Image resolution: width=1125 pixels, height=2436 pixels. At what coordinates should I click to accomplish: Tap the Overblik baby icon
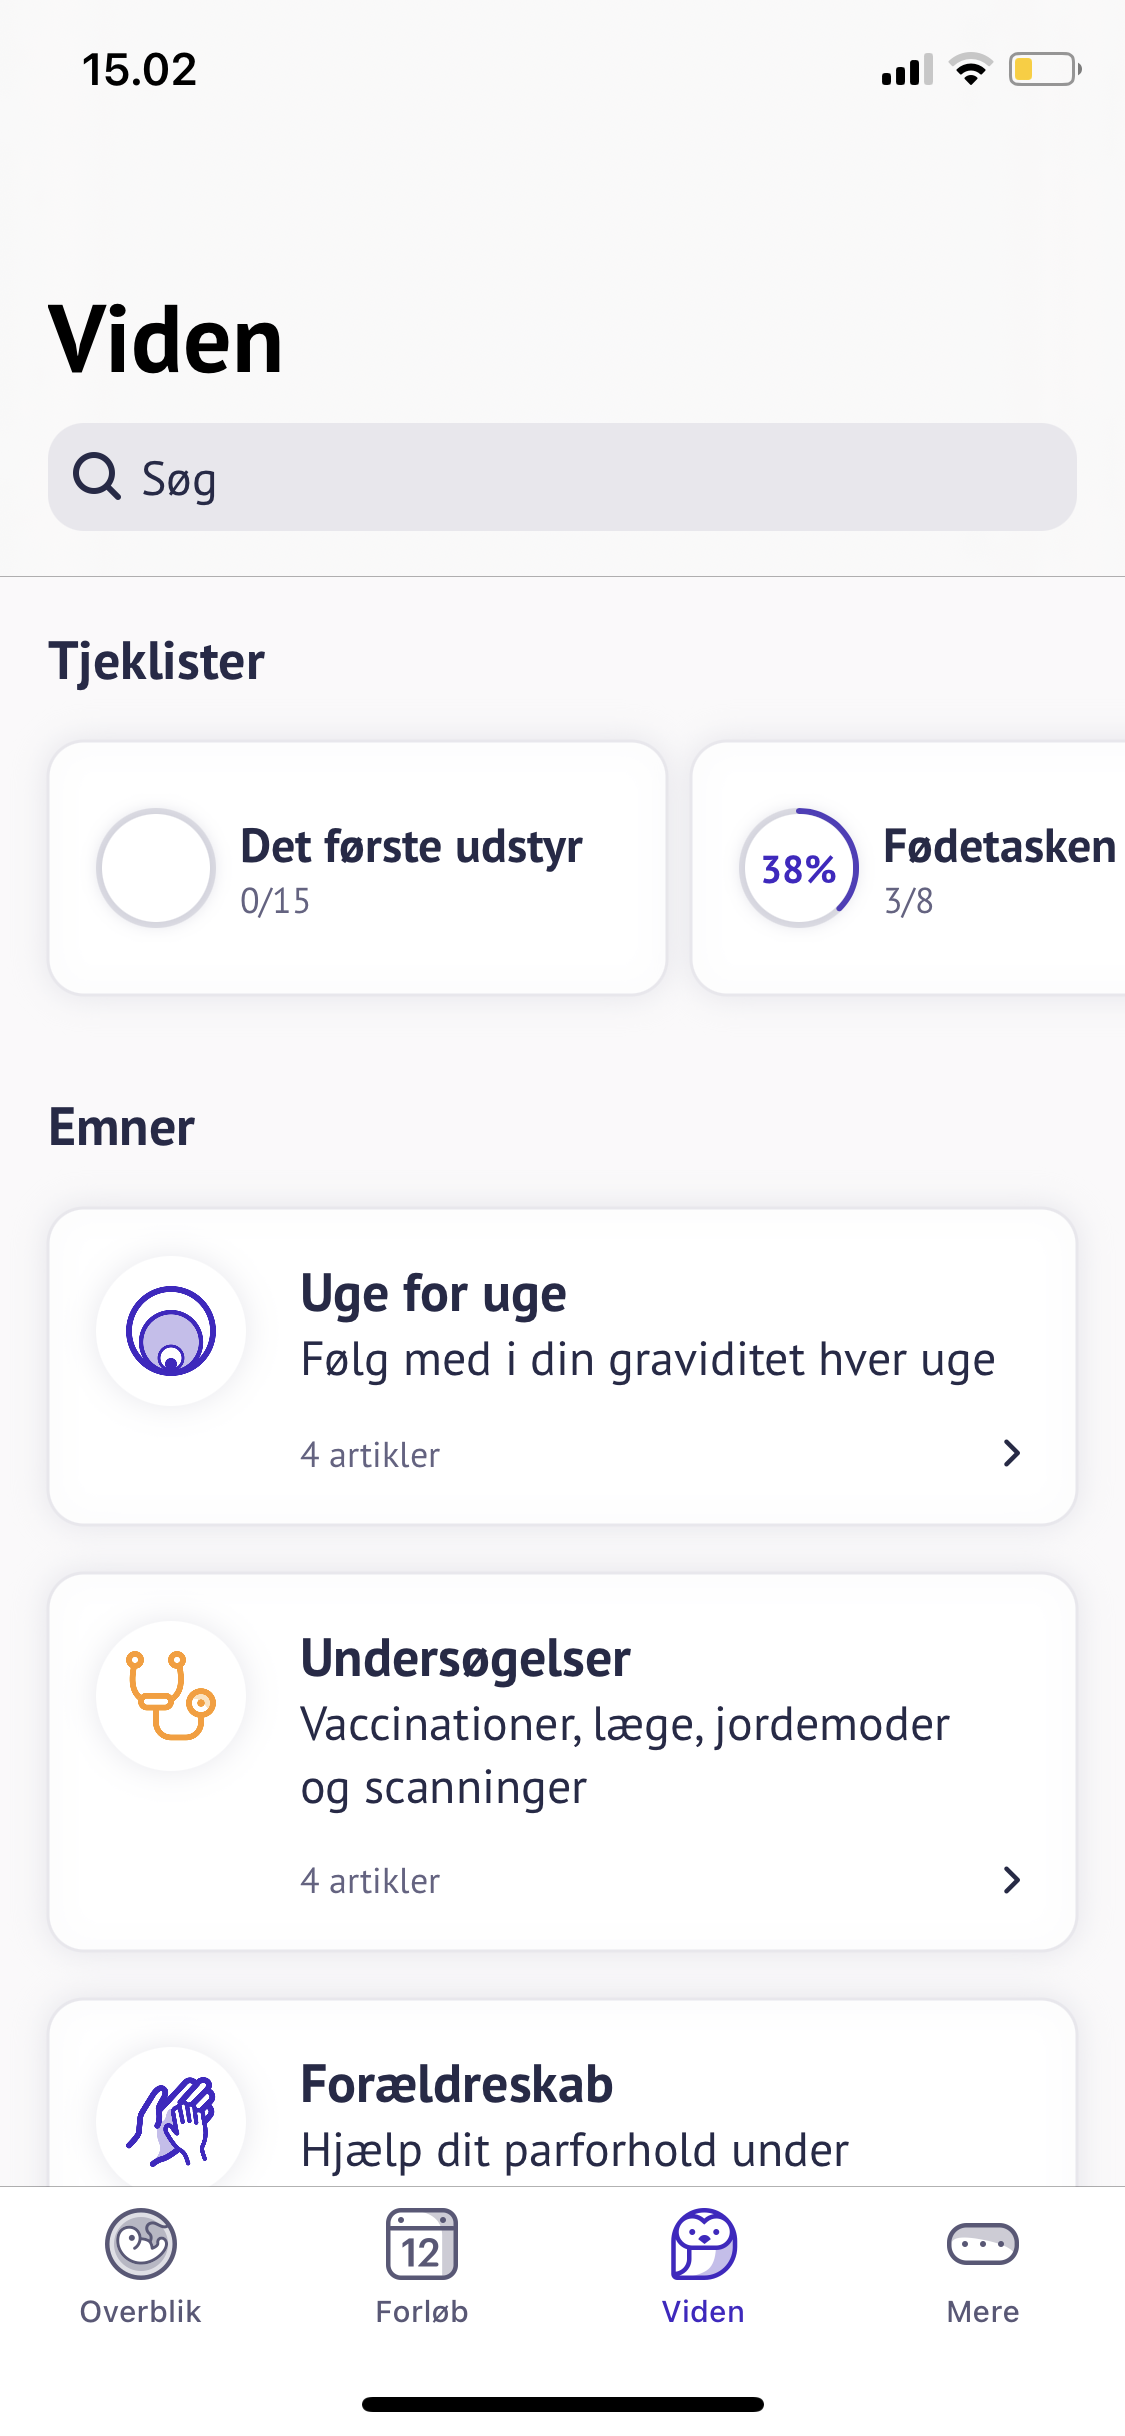pyautogui.click(x=141, y=2243)
